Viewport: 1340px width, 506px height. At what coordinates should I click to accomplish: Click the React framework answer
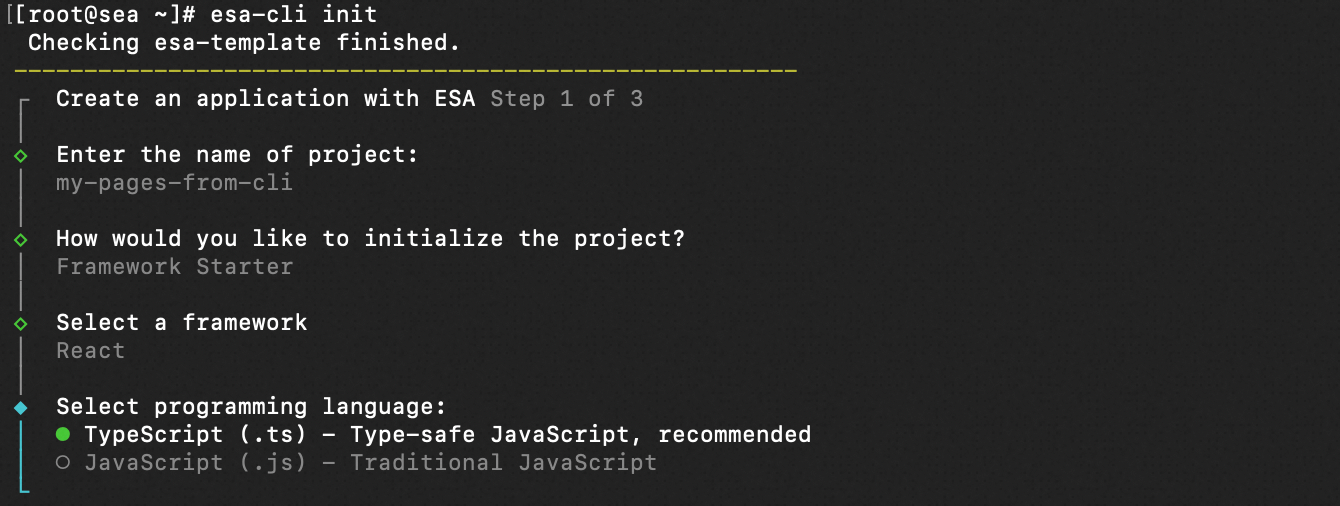coord(90,351)
